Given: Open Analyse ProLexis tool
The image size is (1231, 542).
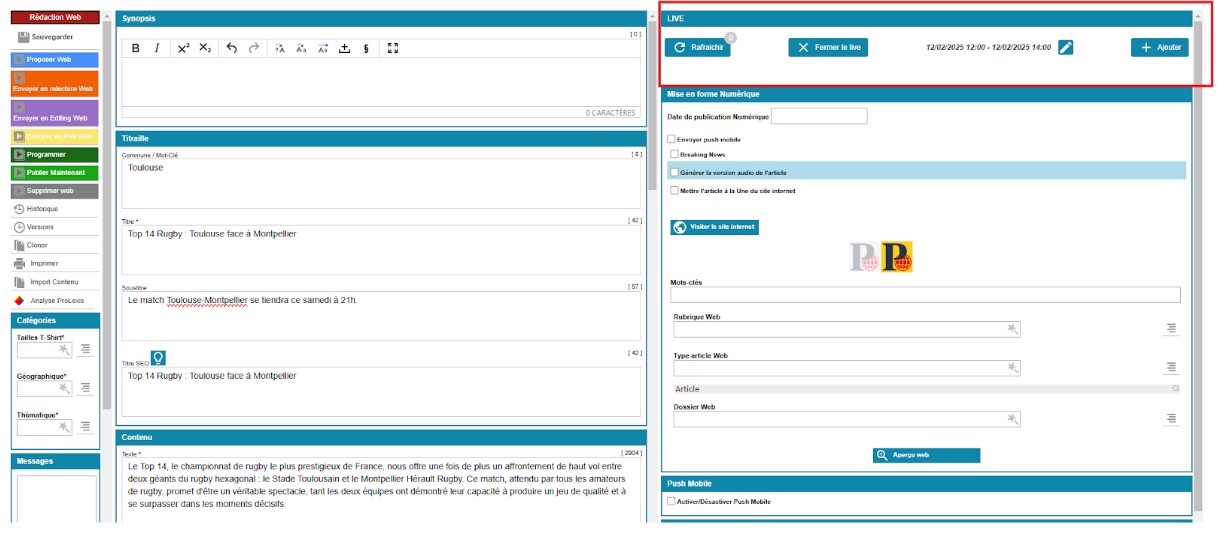Looking at the screenshot, I should click(x=55, y=300).
